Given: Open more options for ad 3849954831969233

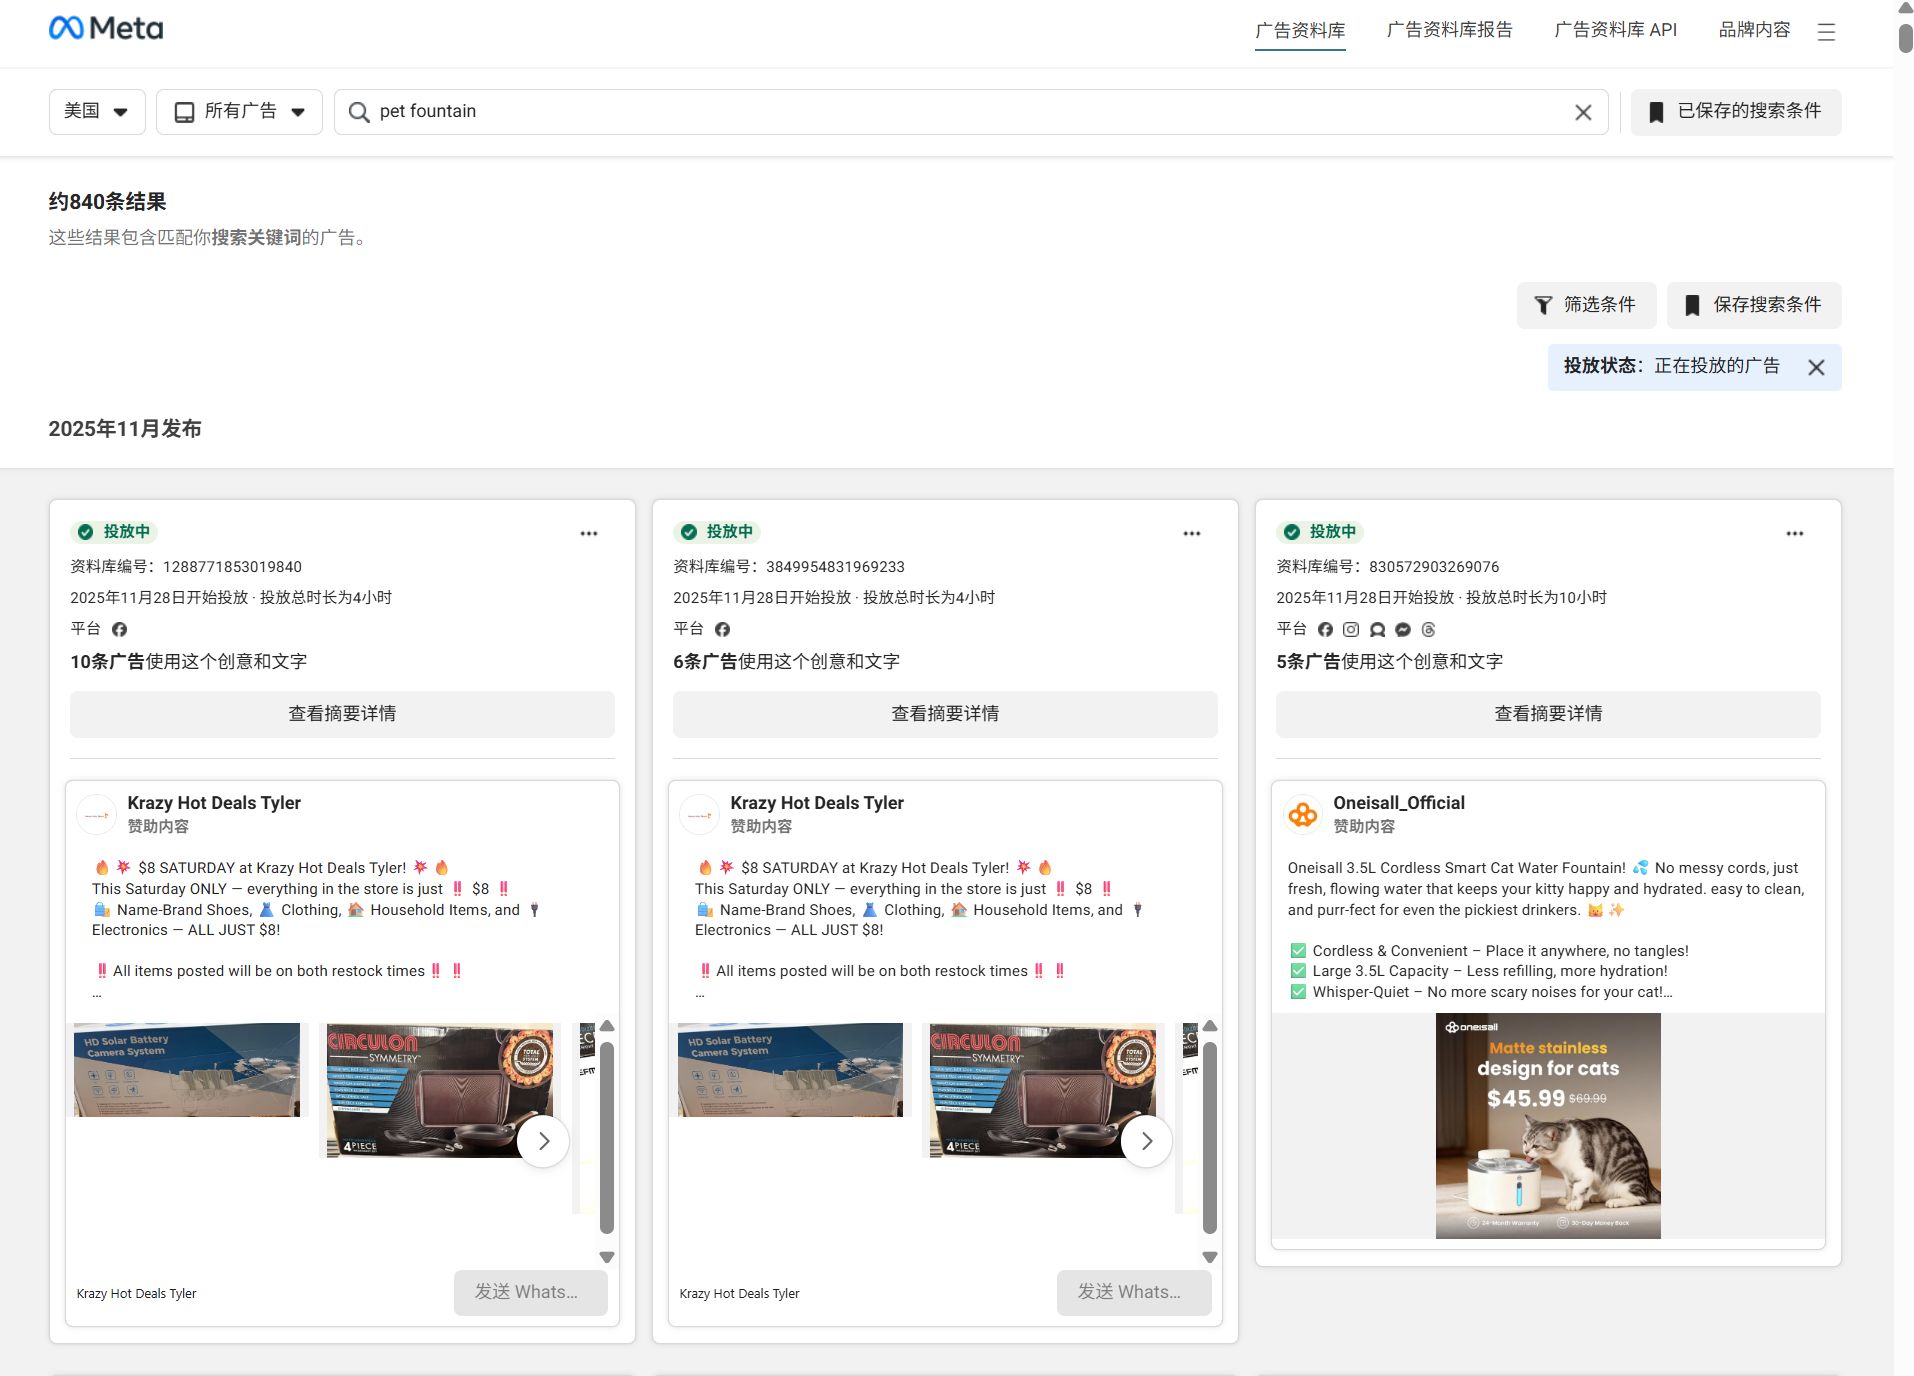Looking at the screenshot, I should pyautogui.click(x=1192, y=533).
